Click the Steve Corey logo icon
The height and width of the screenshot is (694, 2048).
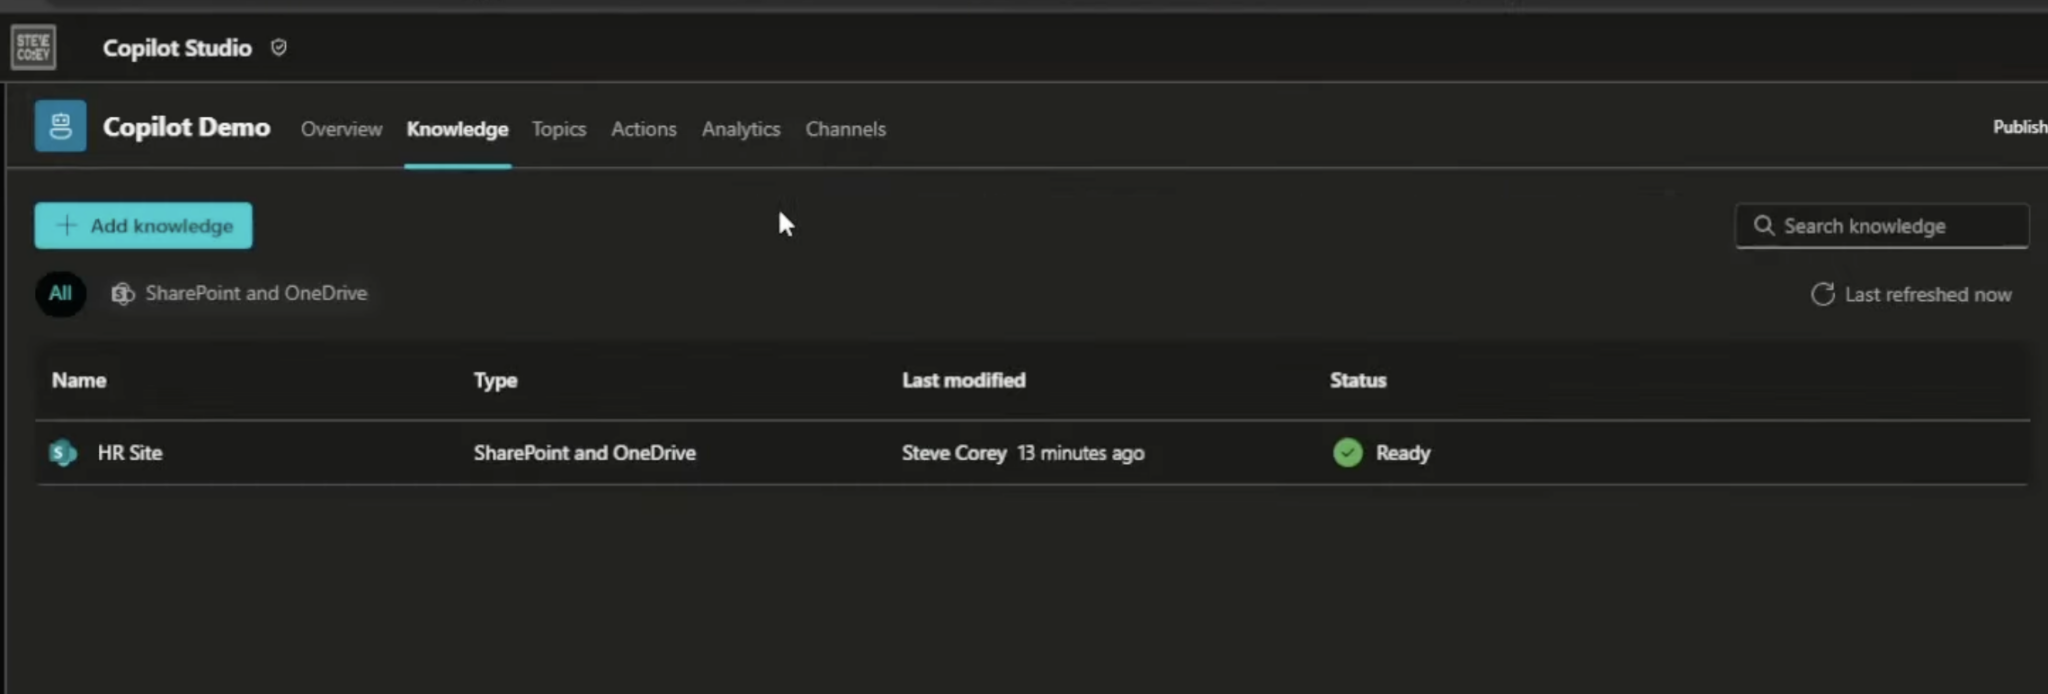coord(33,47)
